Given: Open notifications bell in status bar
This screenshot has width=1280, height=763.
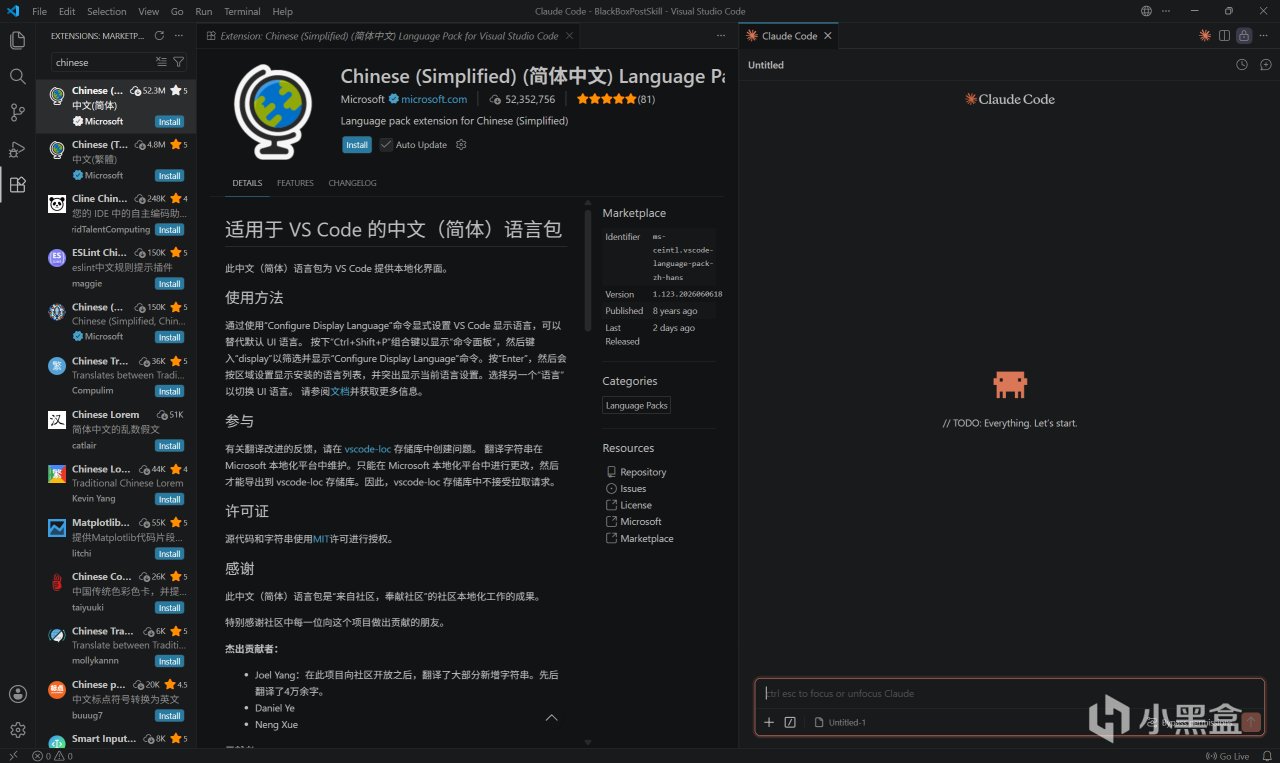Looking at the screenshot, I should tap(1266, 756).
